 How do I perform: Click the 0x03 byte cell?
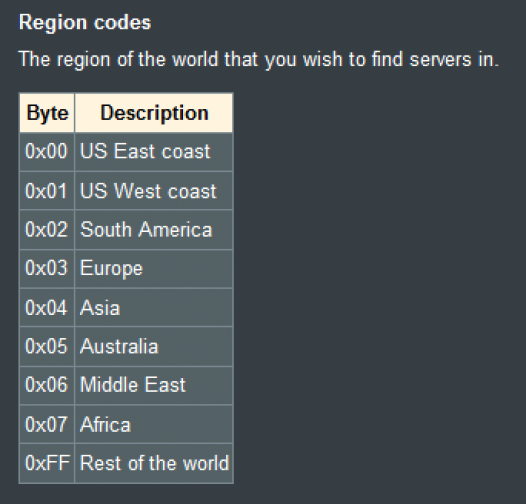[47, 269]
